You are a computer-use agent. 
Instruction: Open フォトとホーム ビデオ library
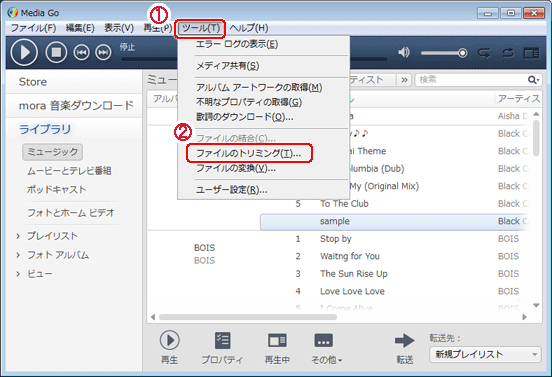71,213
